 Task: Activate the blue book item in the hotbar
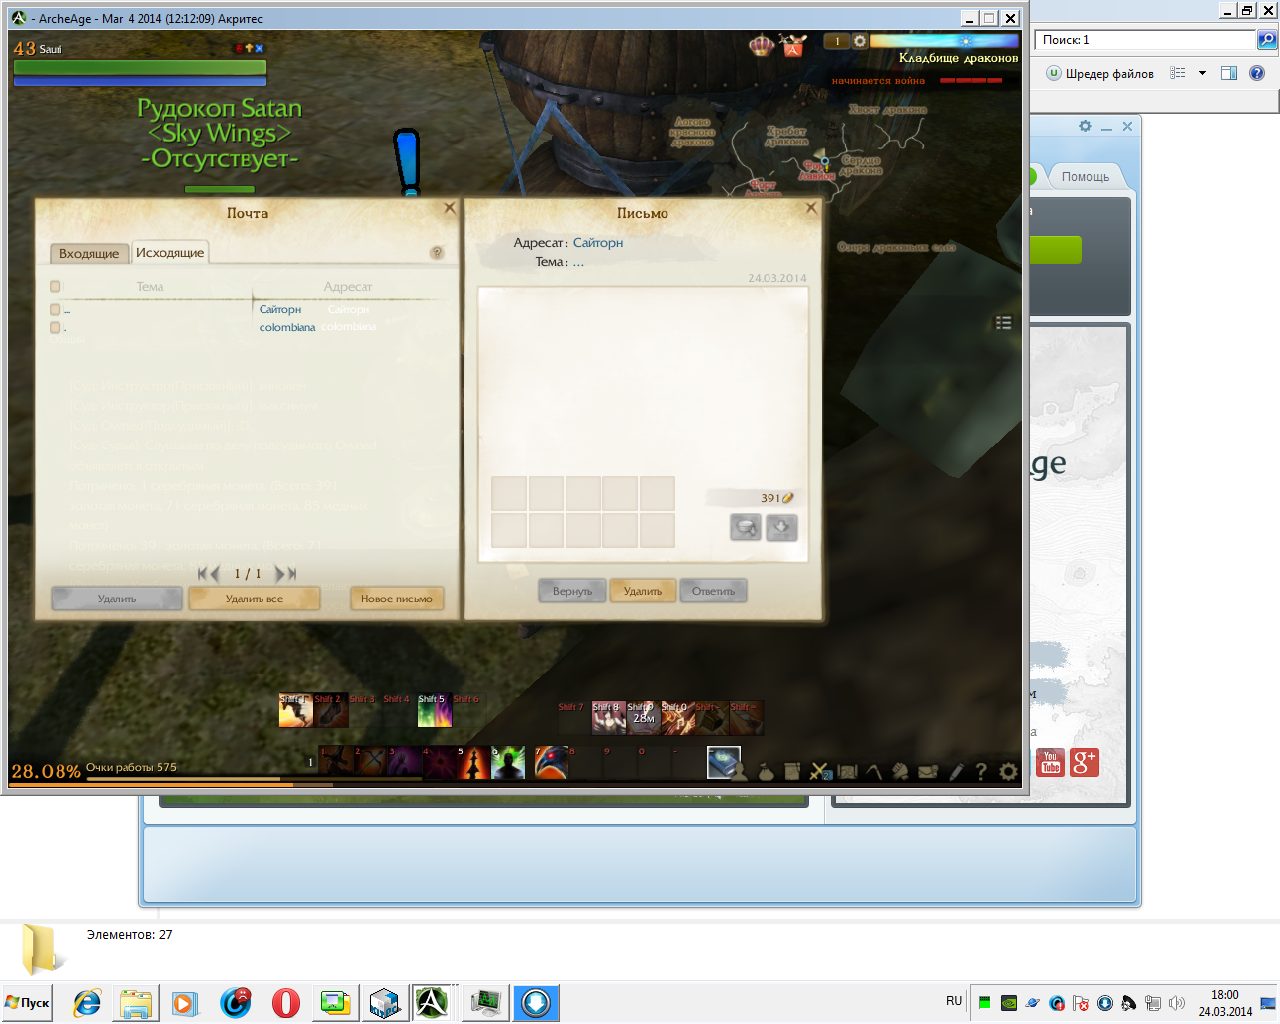coord(724,763)
